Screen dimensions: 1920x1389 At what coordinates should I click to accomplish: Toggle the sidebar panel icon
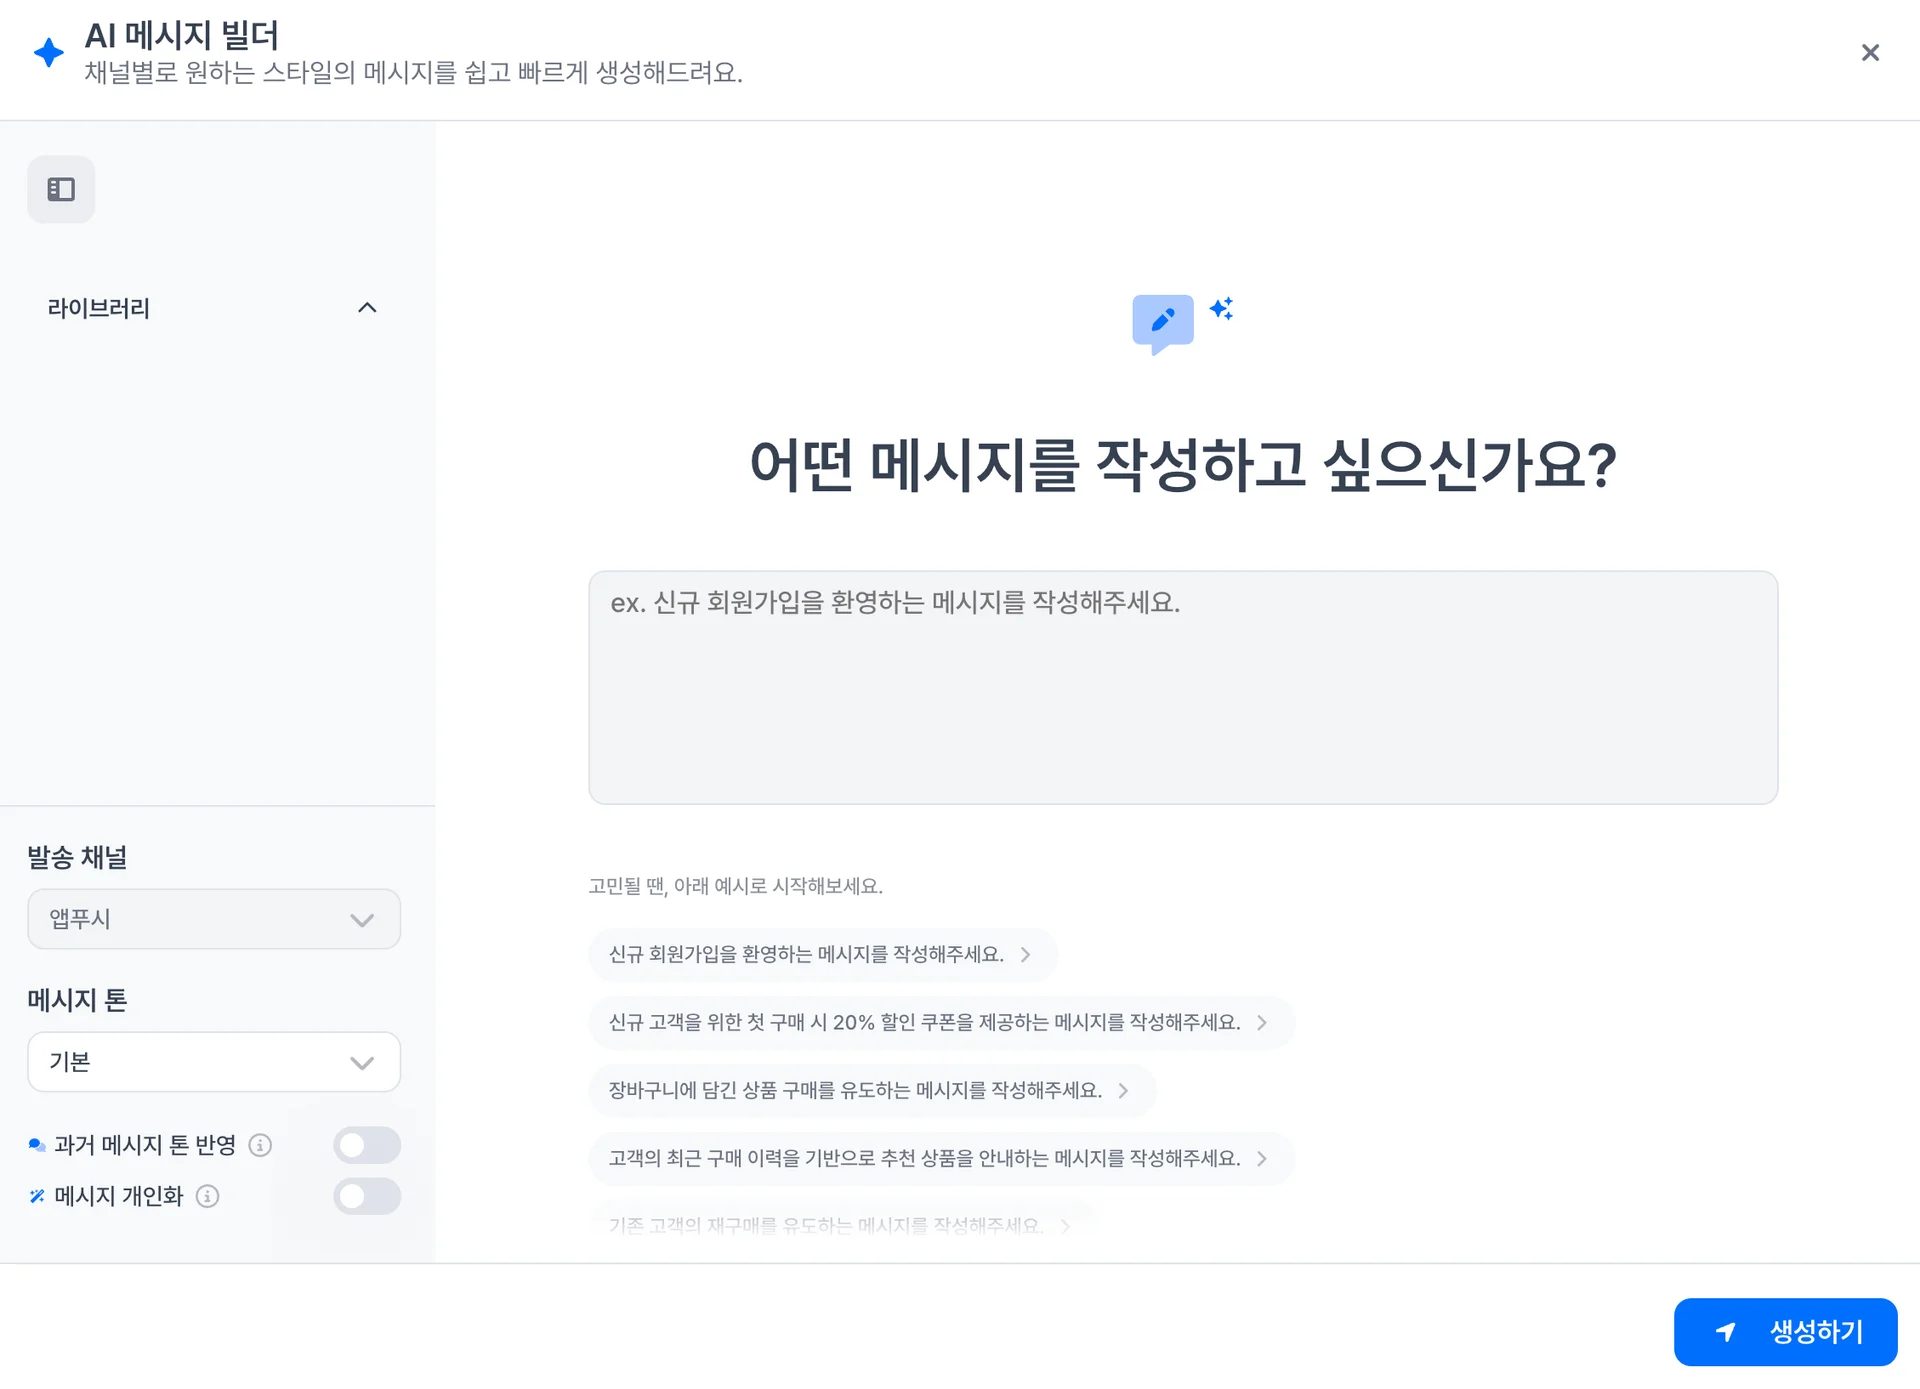pyautogui.click(x=61, y=189)
